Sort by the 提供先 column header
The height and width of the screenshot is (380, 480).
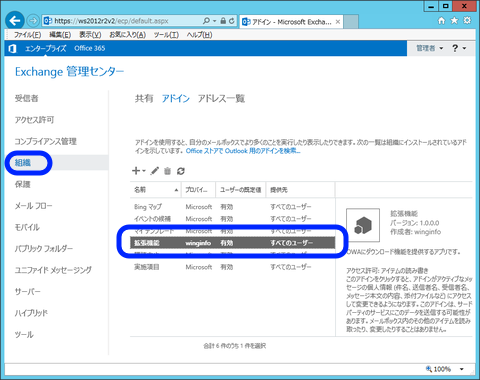point(300,190)
